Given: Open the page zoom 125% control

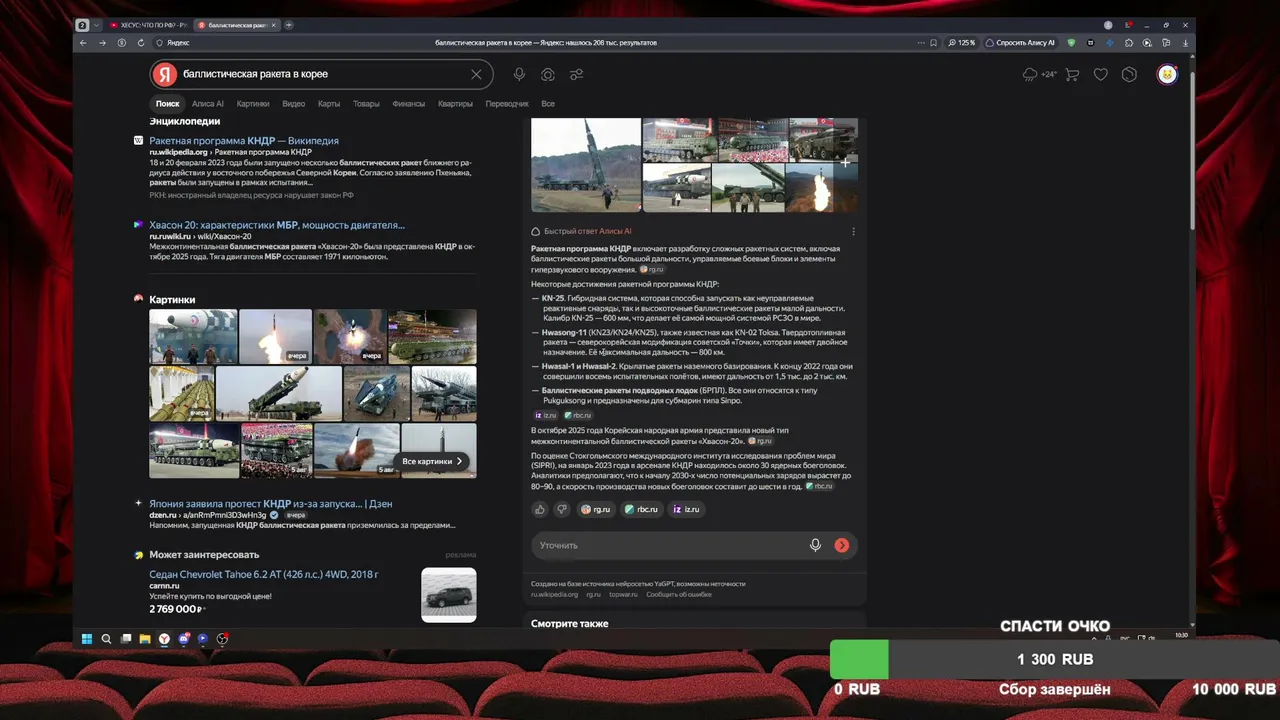Looking at the screenshot, I should 962,43.
